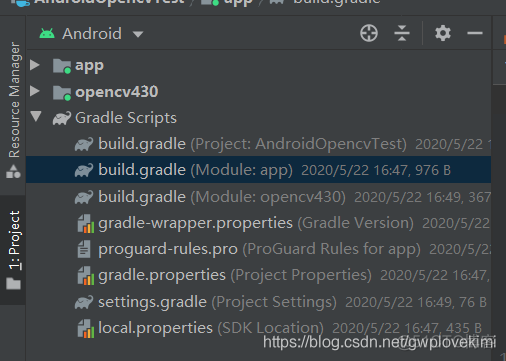Image resolution: width=506 pixels, height=361 pixels.
Task: Select the opencv430 module folder icon
Action: pyautogui.click(x=62, y=92)
